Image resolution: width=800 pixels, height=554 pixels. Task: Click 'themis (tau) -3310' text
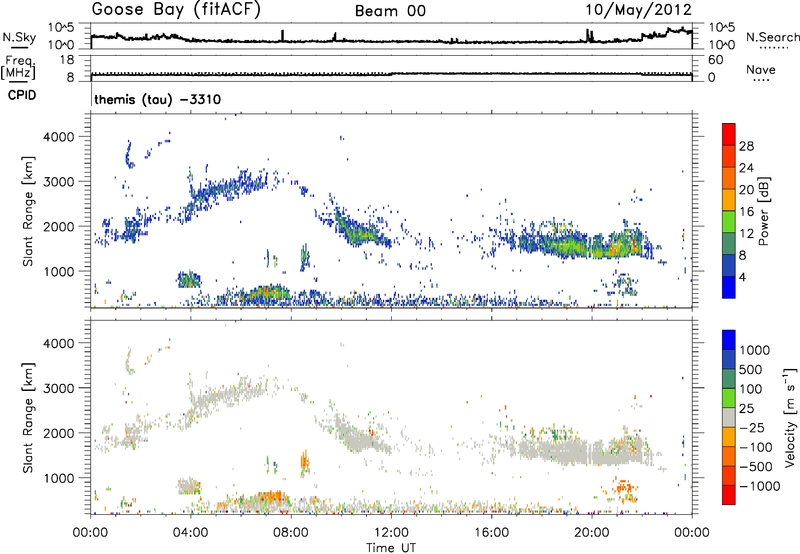tap(158, 99)
